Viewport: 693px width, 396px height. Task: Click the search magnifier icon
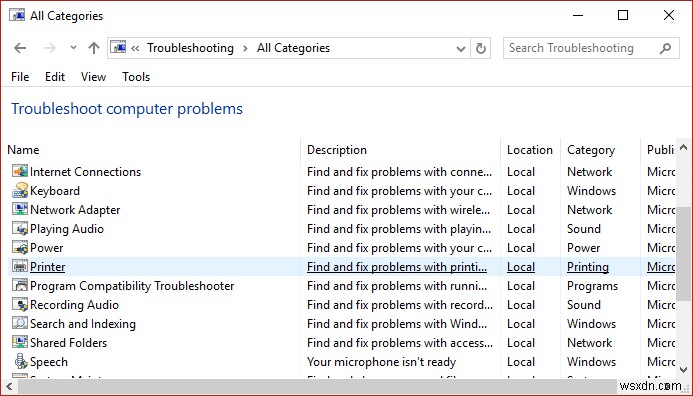pos(665,48)
